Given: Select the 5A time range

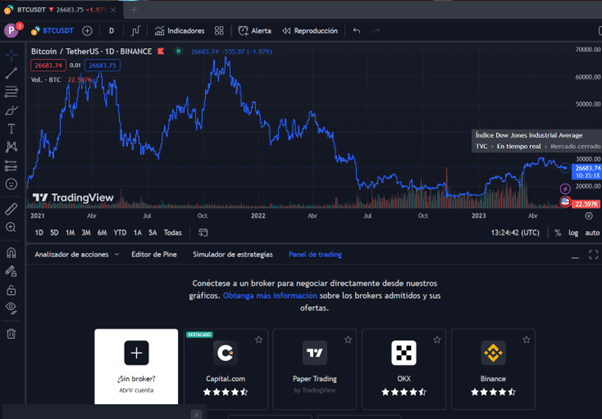Looking at the screenshot, I should click(x=153, y=233).
